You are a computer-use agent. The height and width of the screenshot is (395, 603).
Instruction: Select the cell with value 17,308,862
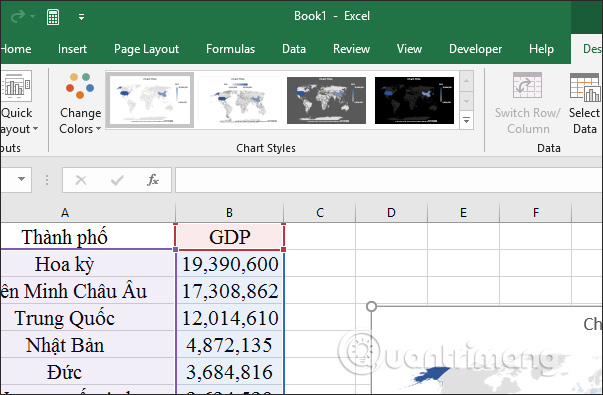click(230, 291)
